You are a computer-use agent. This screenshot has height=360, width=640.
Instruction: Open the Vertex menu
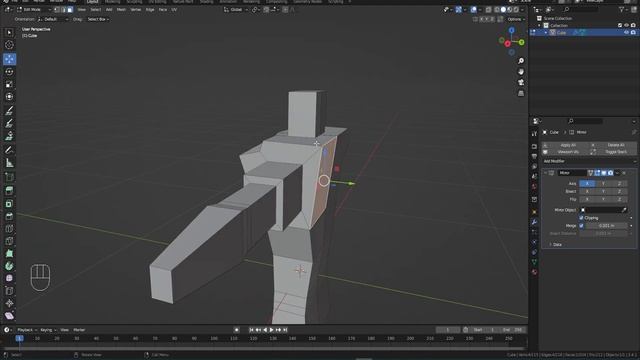point(136,9)
